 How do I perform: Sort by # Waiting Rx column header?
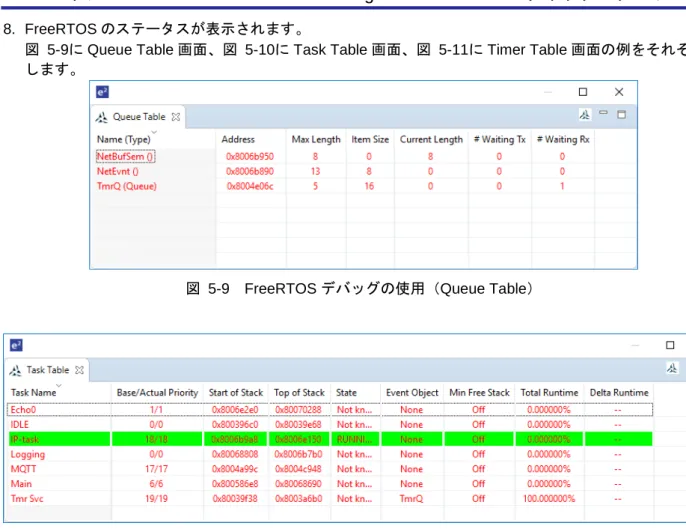coord(563,140)
